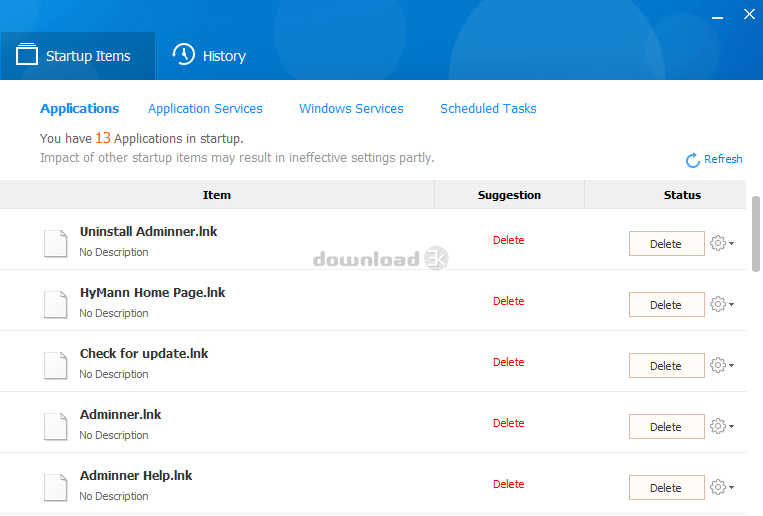Switch to Windows Services list

click(x=351, y=109)
